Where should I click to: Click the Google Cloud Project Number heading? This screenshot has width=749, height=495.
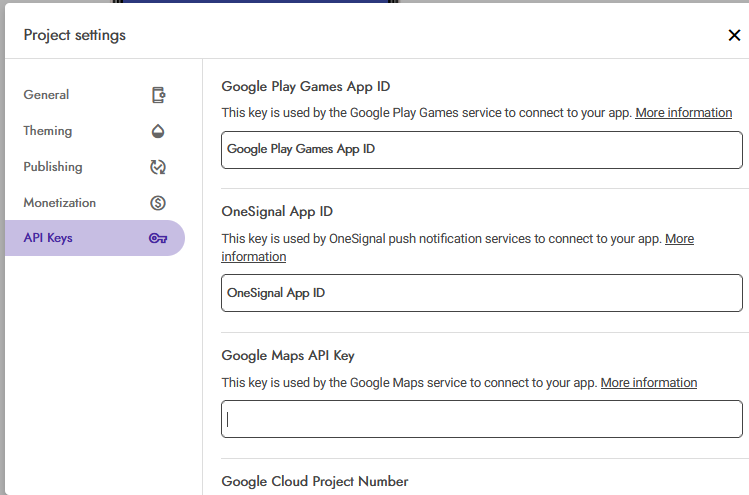[314, 482]
